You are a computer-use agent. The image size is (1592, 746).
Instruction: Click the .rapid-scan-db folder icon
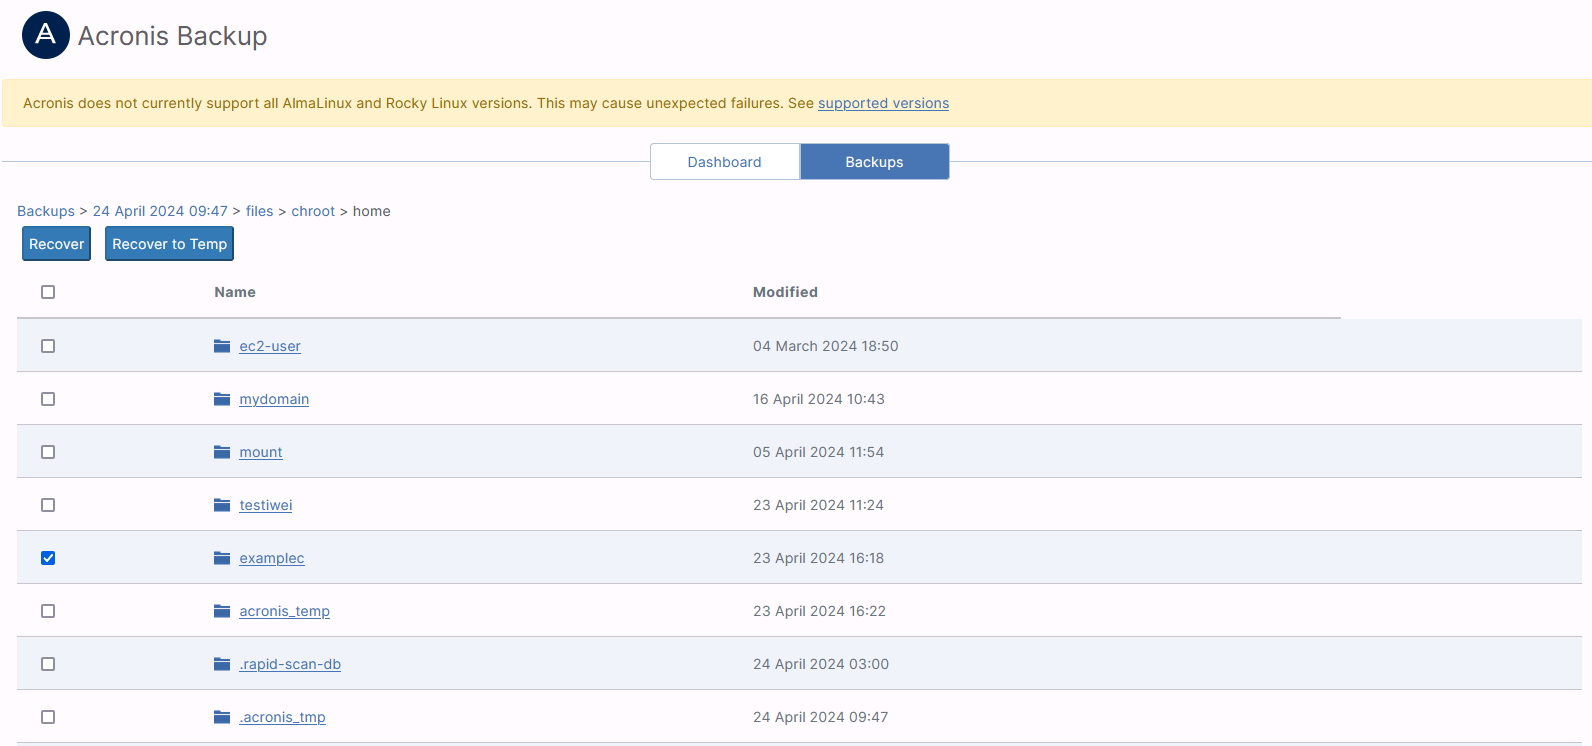point(222,664)
